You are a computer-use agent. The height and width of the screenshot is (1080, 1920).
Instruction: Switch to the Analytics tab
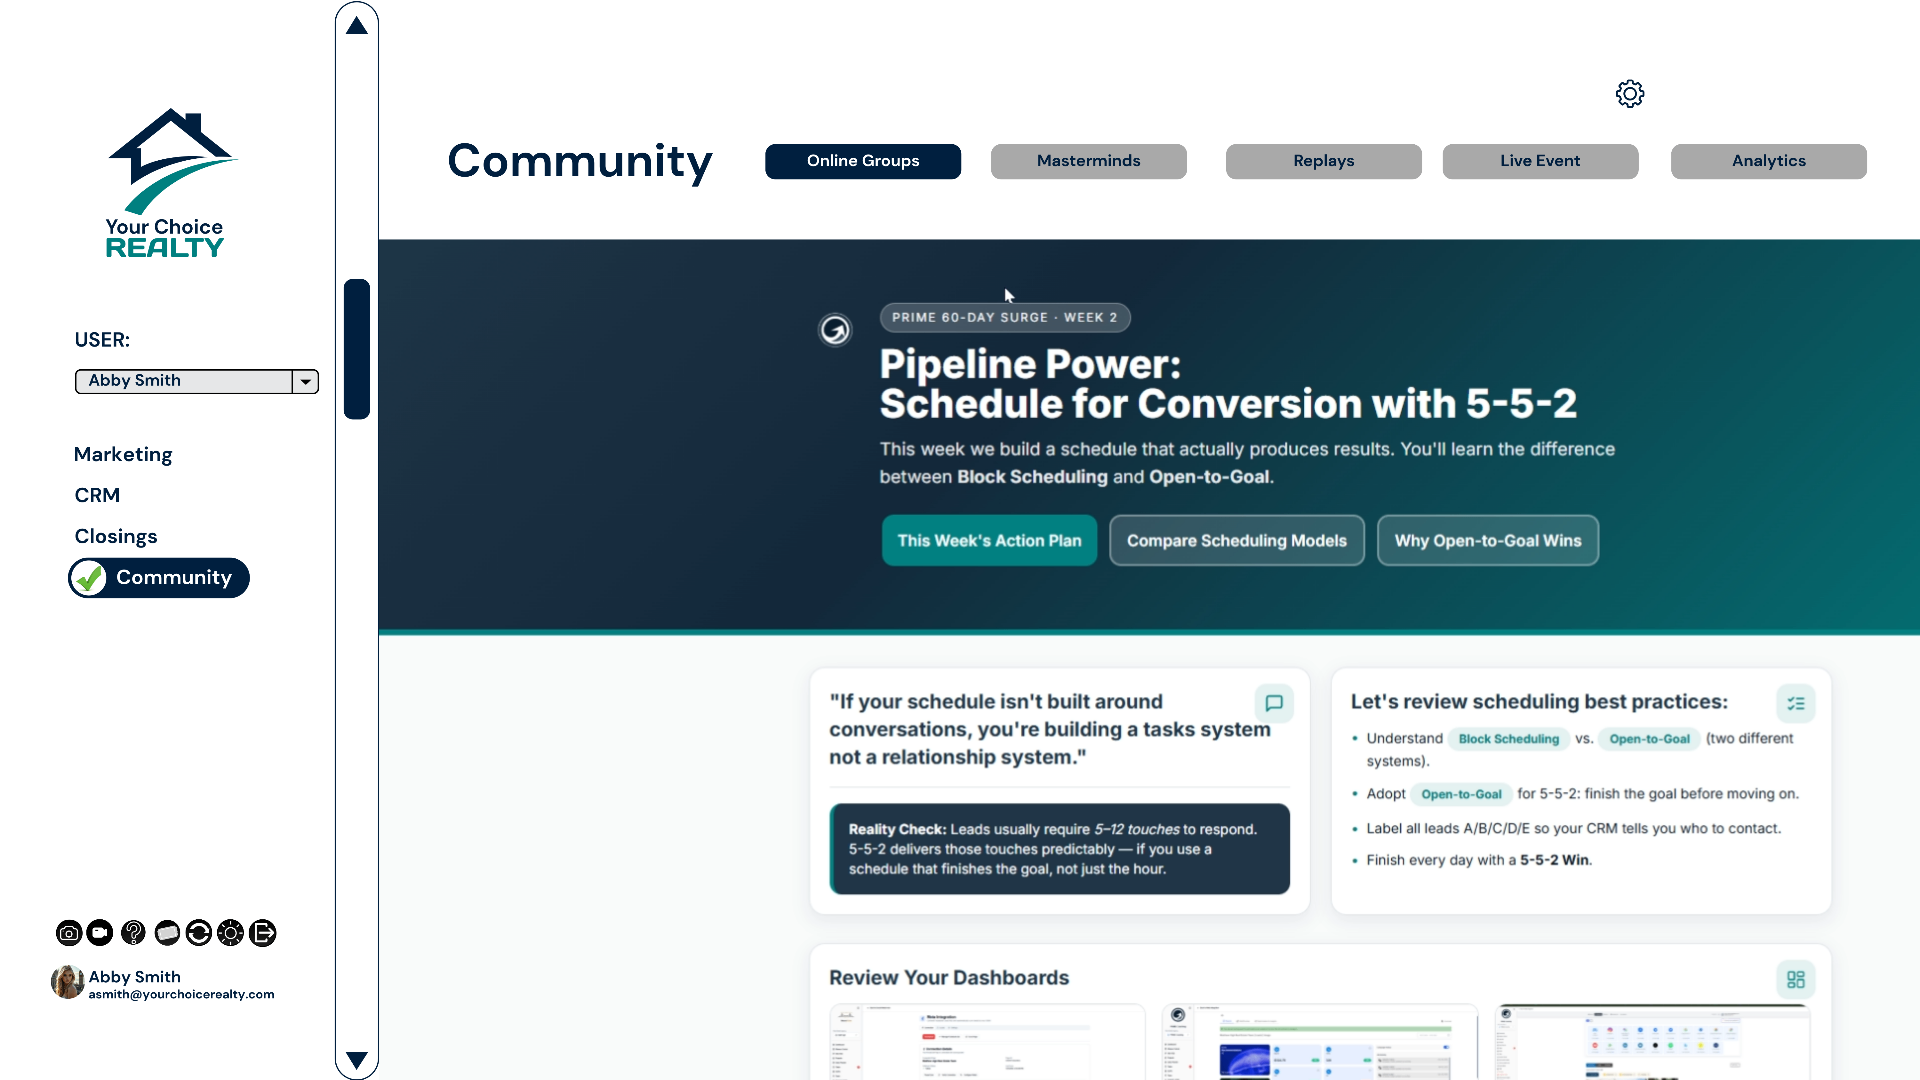click(1768, 161)
